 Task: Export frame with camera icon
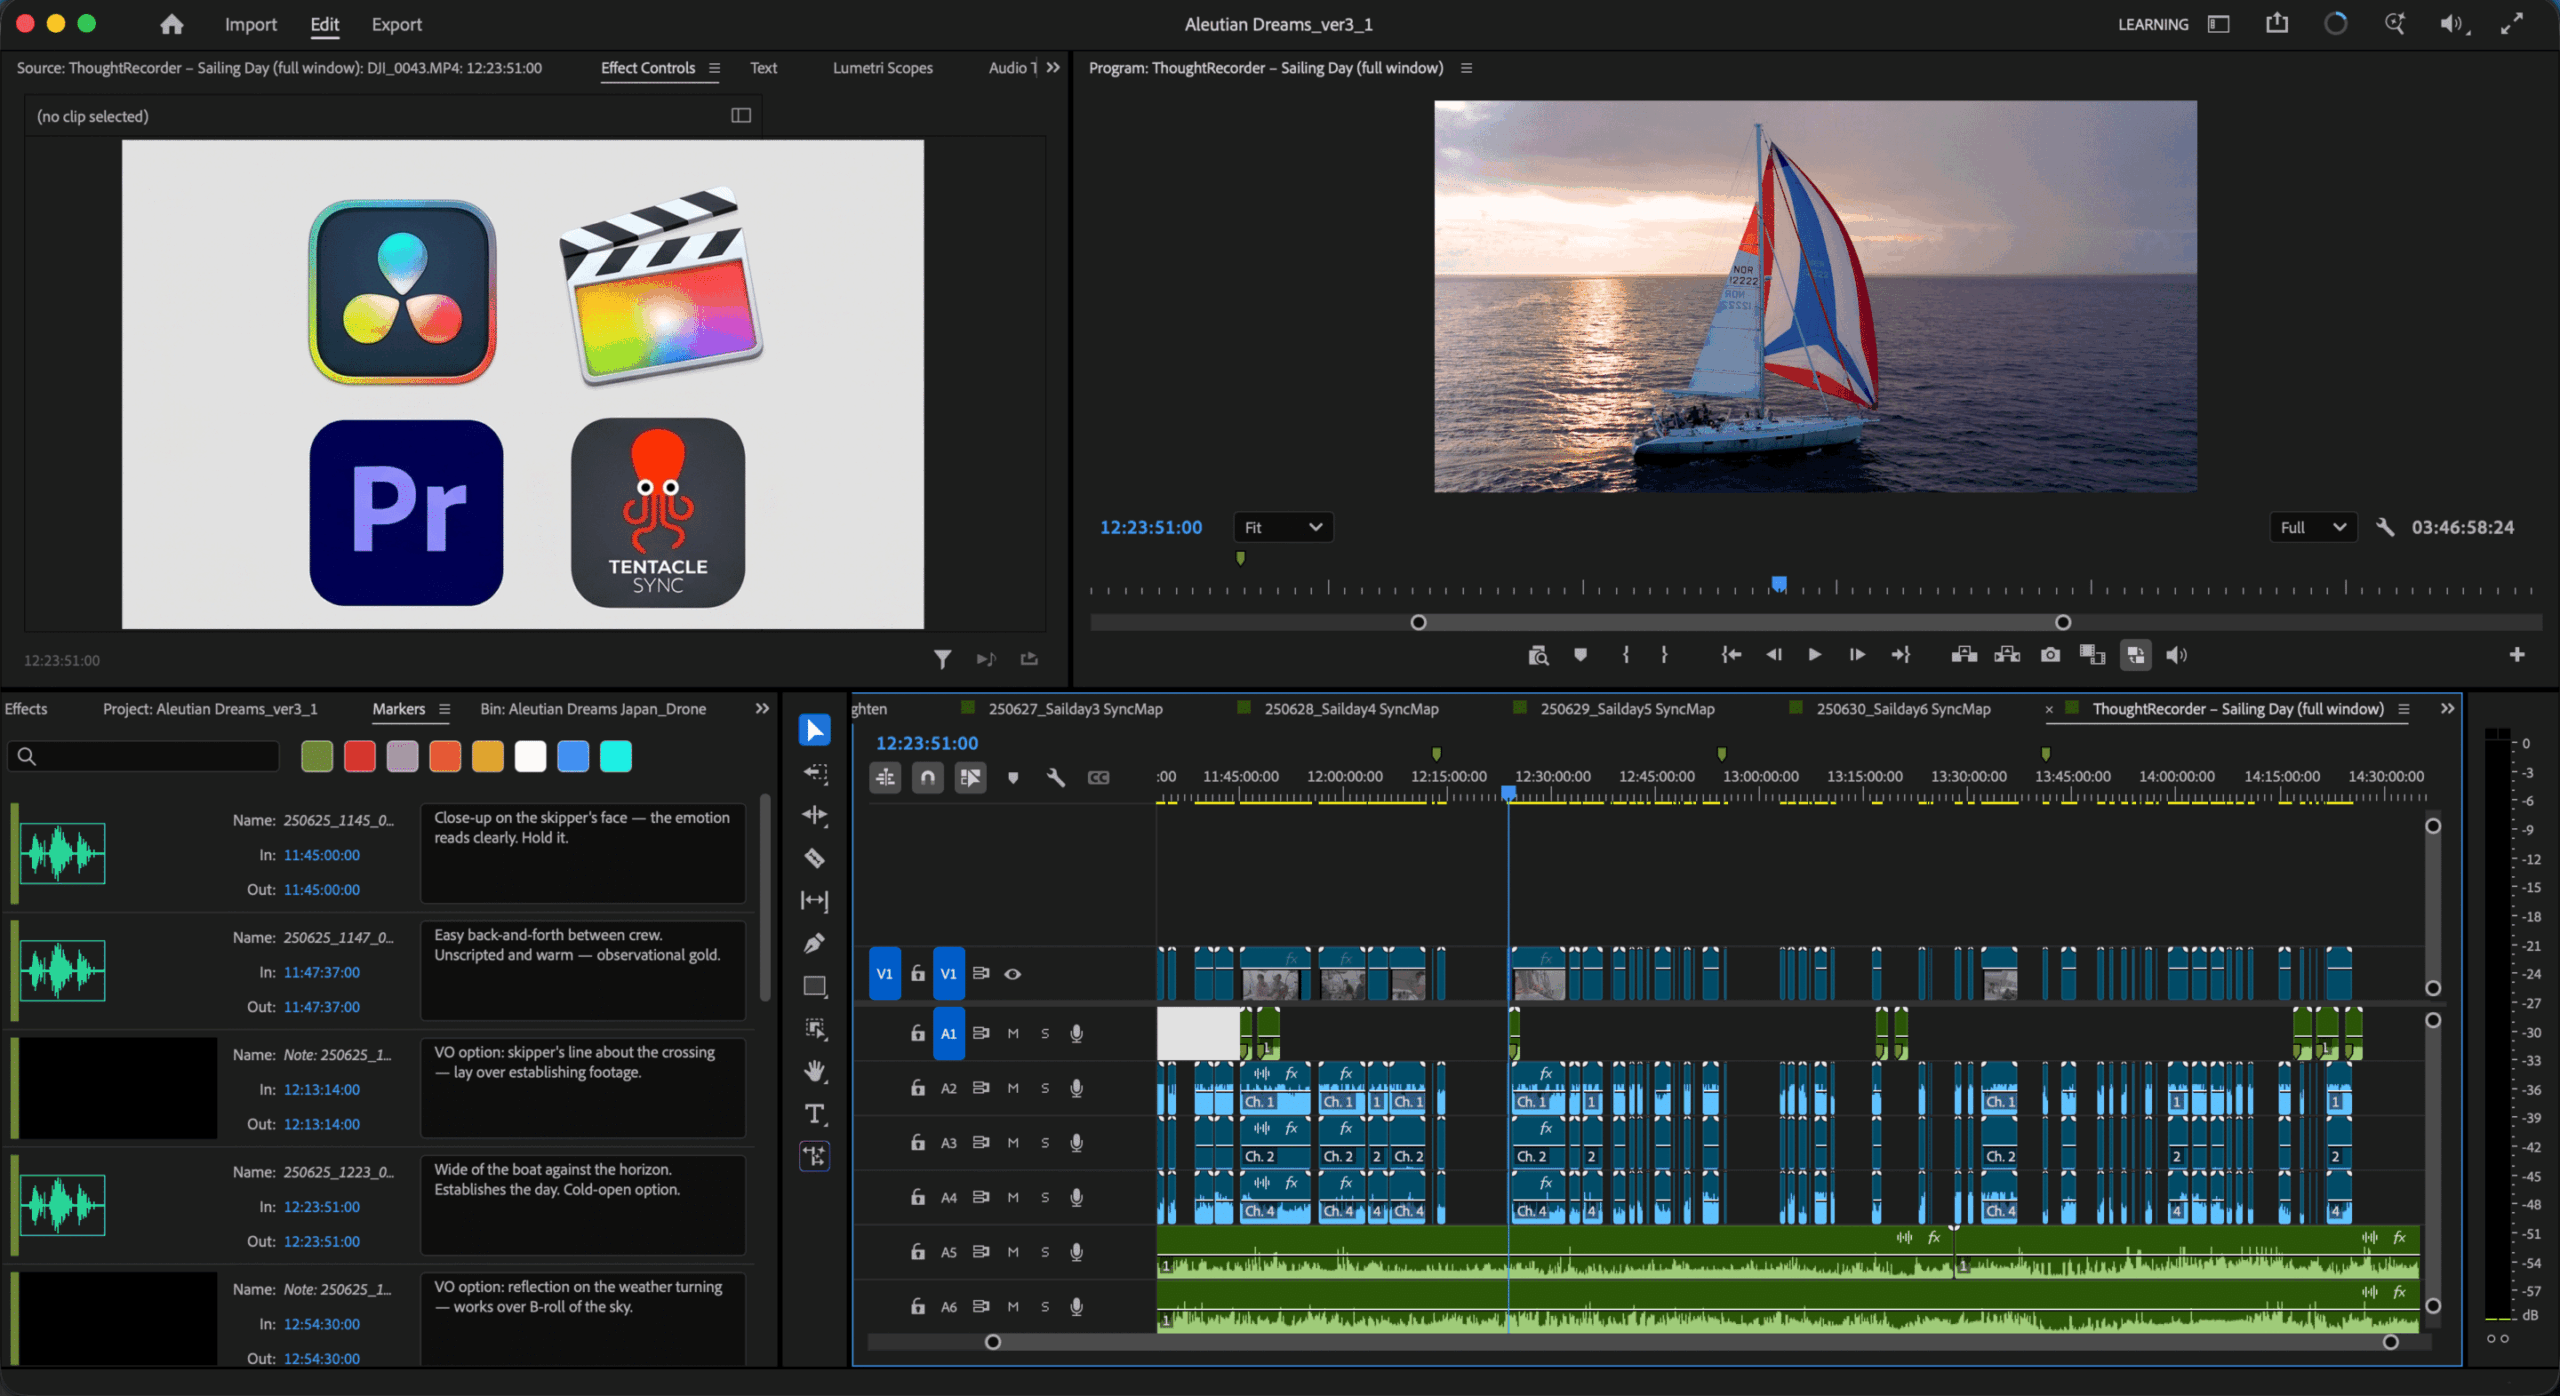click(2050, 655)
